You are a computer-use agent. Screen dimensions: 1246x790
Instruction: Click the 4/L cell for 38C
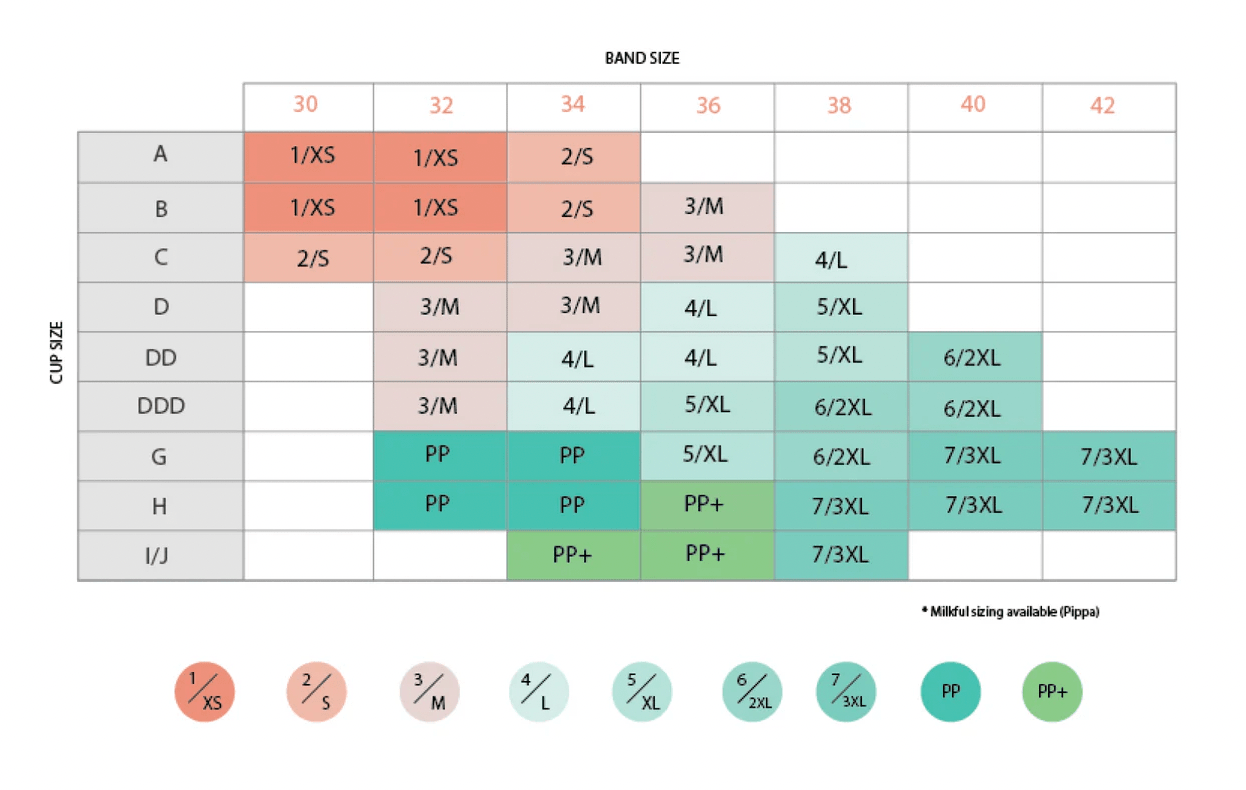click(839, 259)
